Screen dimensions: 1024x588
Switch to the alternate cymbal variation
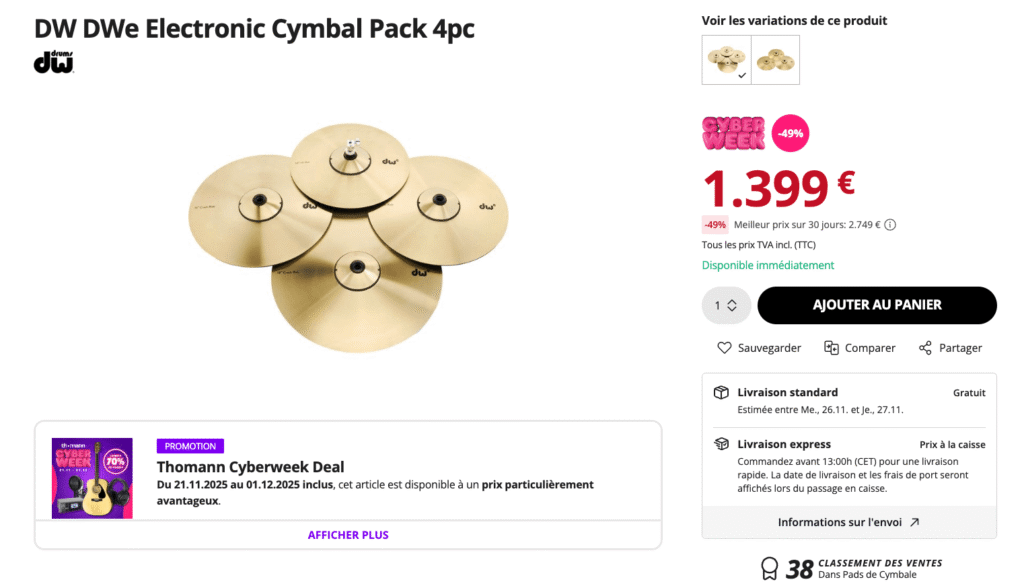point(775,59)
